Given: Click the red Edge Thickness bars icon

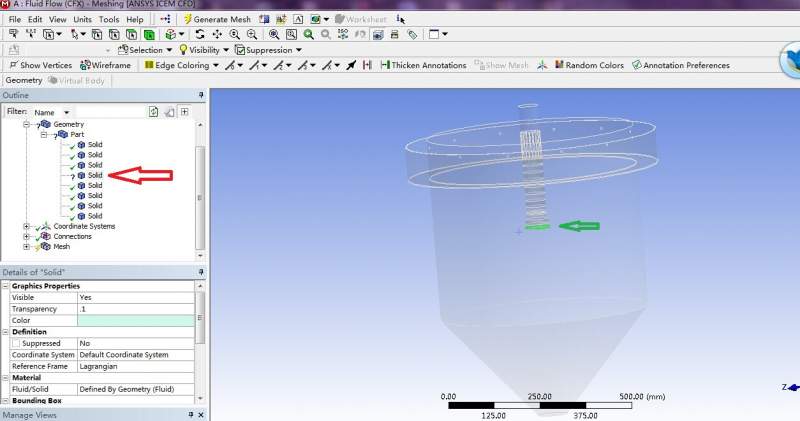Looking at the screenshot, I should click(x=367, y=65).
